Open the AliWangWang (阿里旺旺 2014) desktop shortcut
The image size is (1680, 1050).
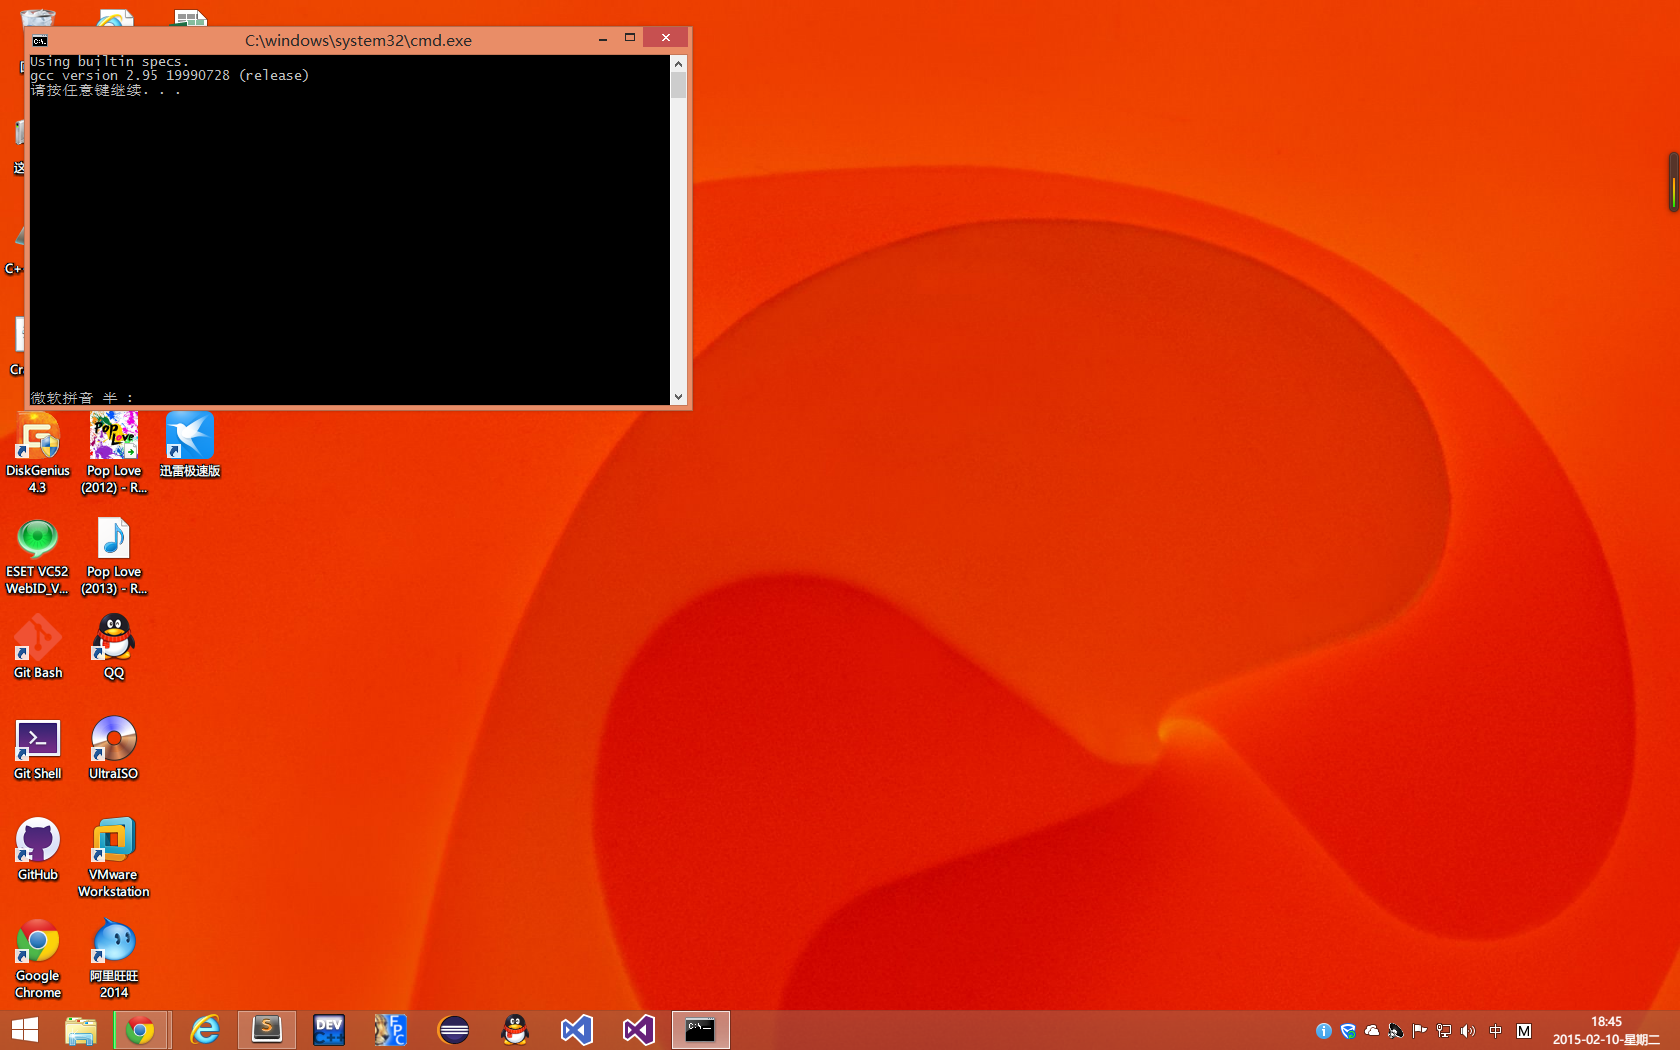point(114,959)
